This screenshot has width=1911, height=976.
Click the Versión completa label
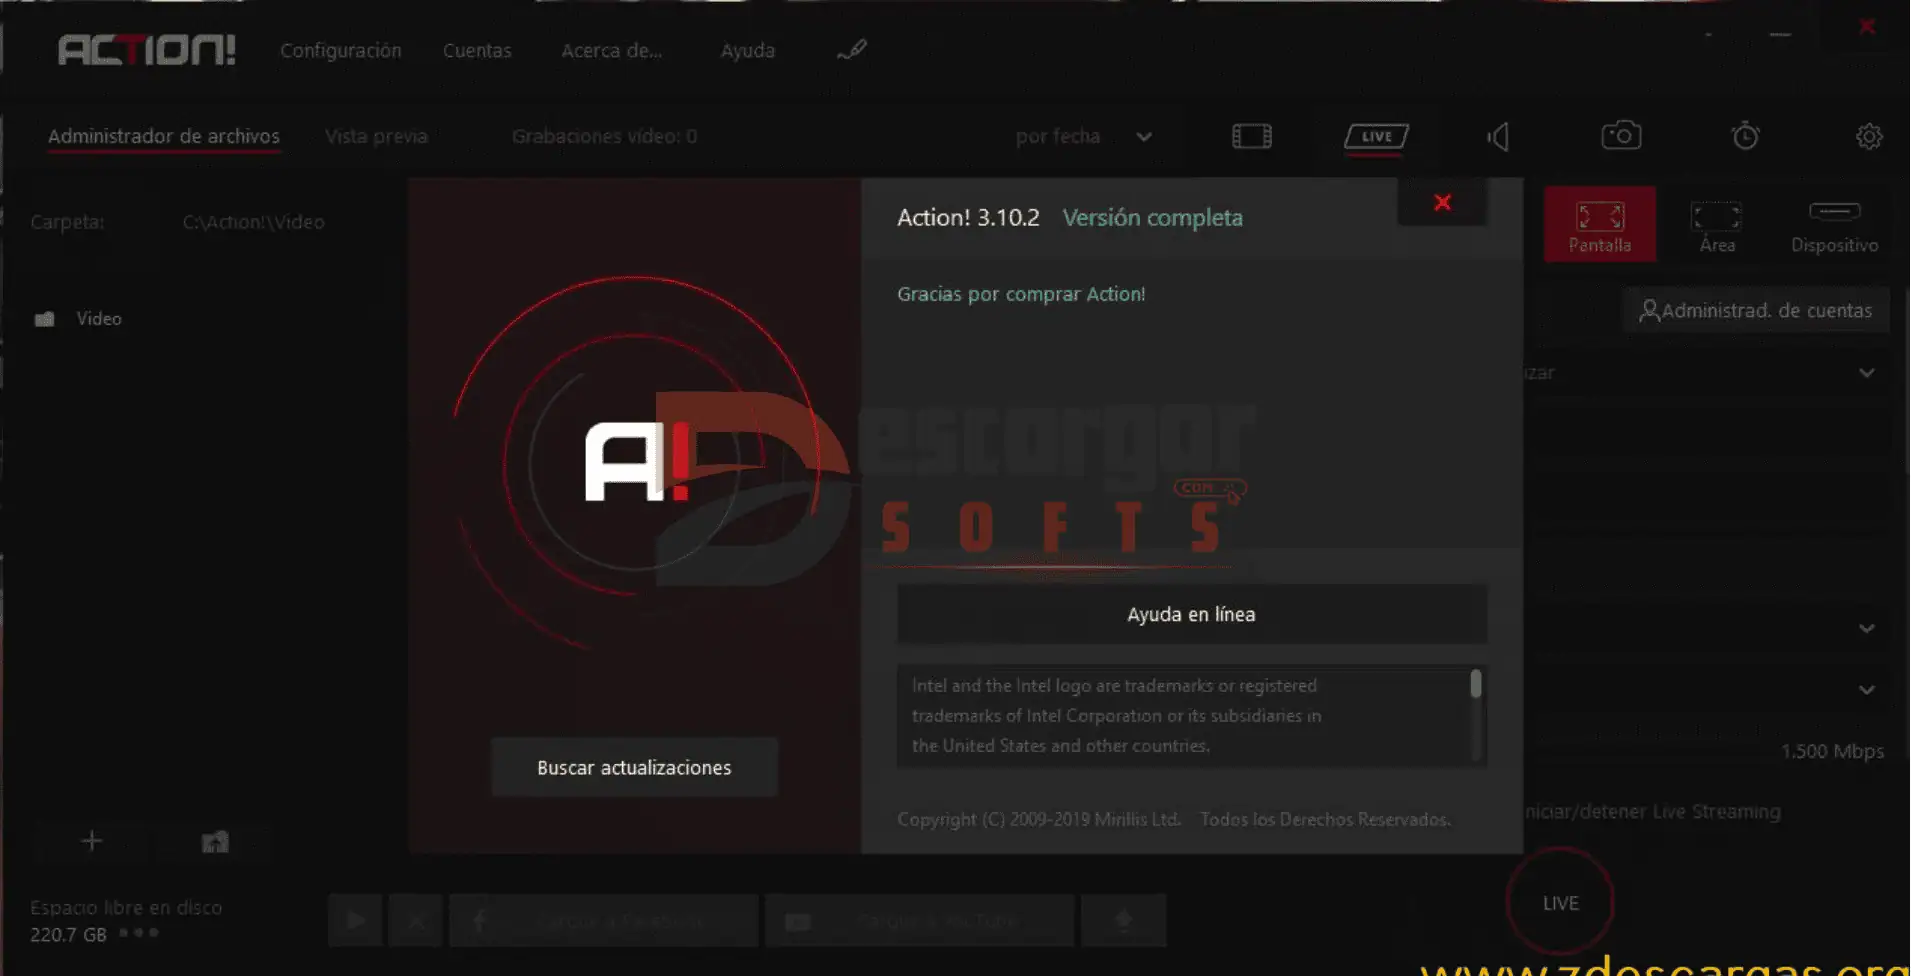tap(1152, 217)
